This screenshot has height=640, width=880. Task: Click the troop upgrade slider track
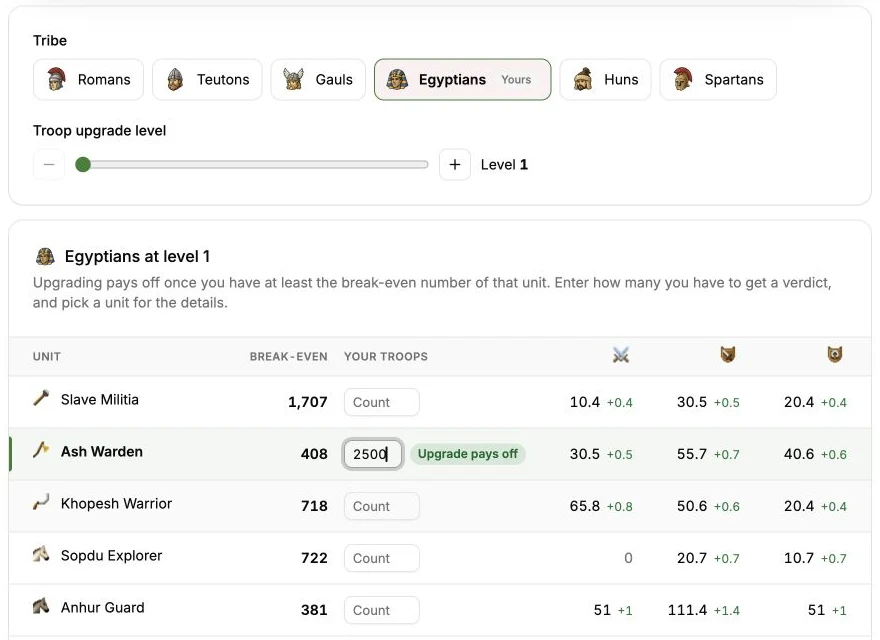252,164
